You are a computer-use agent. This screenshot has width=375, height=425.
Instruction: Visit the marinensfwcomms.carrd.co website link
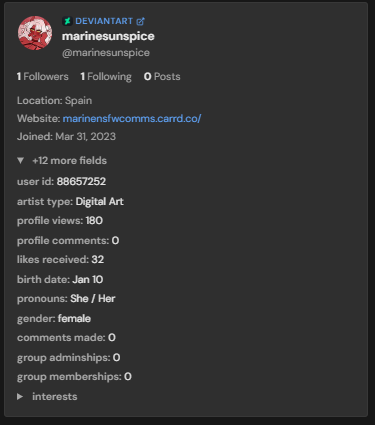pos(132,118)
